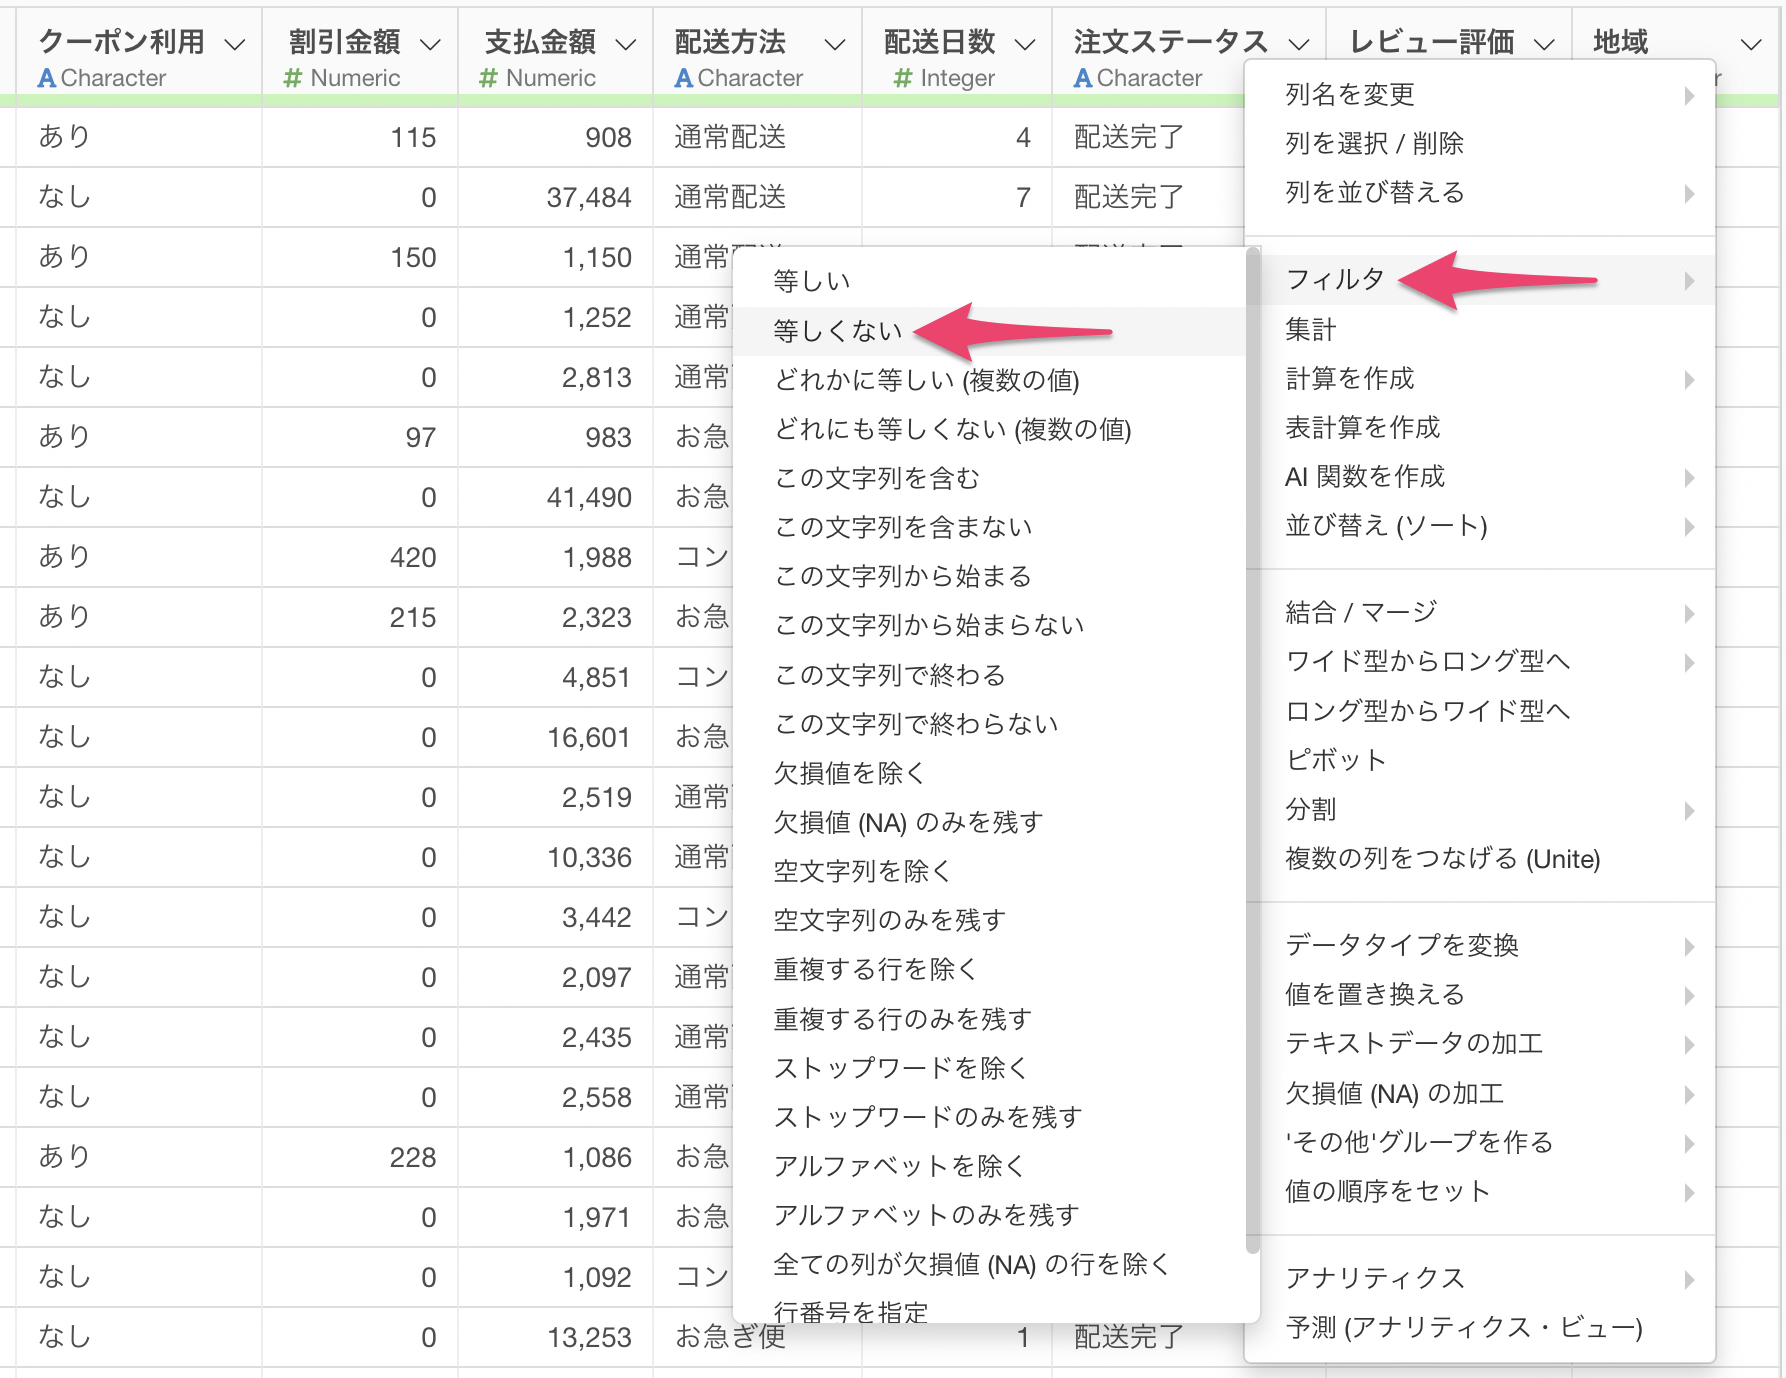Expand the データタイプを変換 submenu arrow

[1689, 945]
